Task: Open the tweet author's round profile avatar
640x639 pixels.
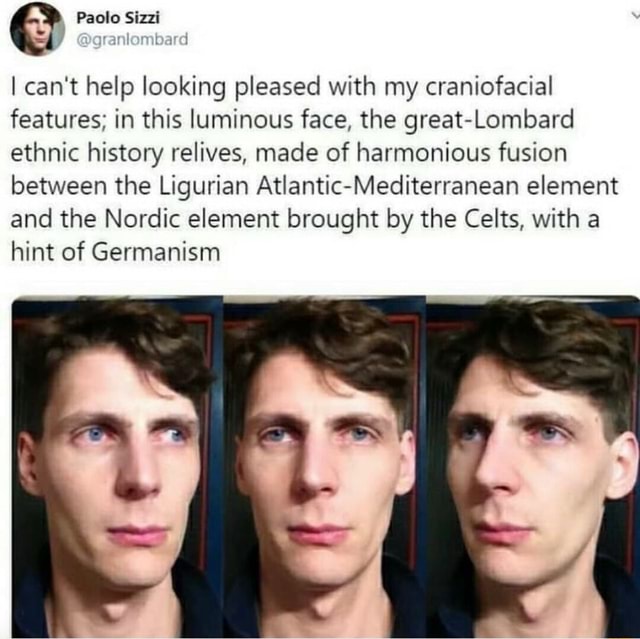Action: coord(37,29)
